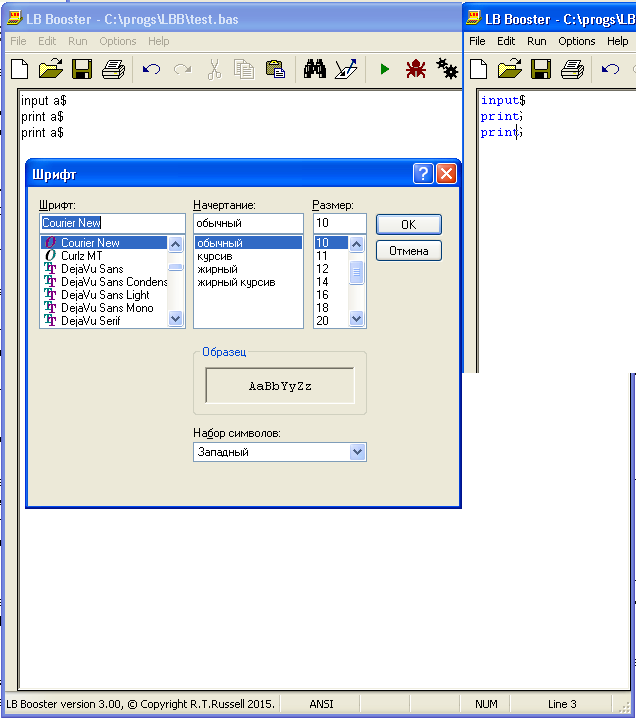This screenshot has width=636, height=721.
Task: Click size list scroll down arrow
Action: coord(356,318)
